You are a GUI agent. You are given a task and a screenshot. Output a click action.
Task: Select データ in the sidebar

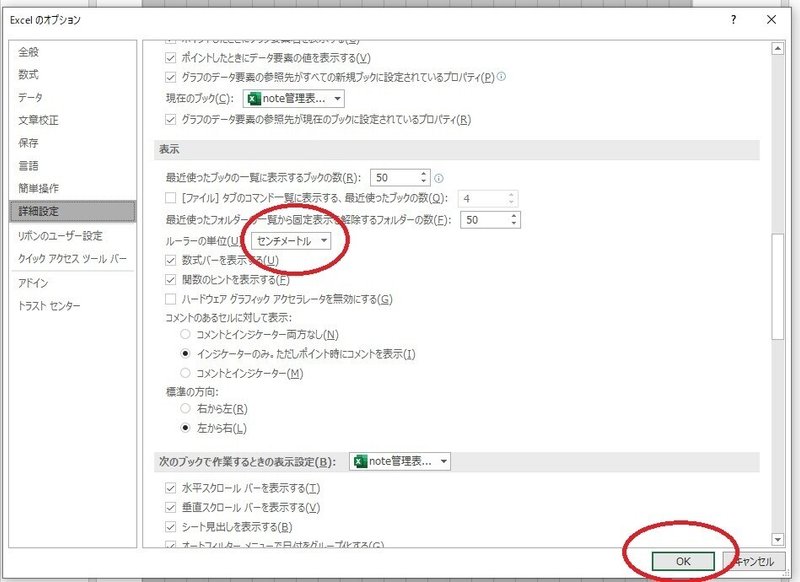tap(31, 97)
